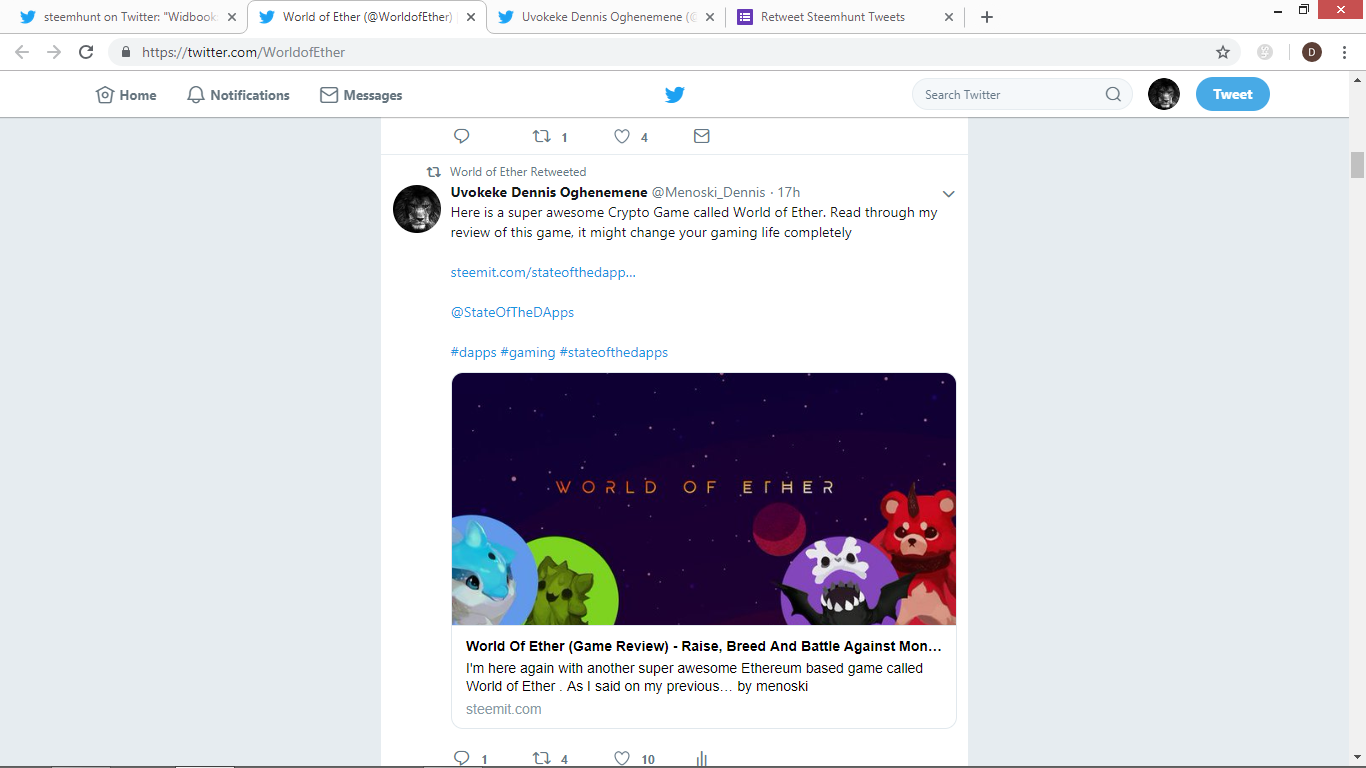Image resolution: width=1366 pixels, height=768 pixels.
Task: Like the previous tweet with 4 likes
Action: [x=631, y=136]
